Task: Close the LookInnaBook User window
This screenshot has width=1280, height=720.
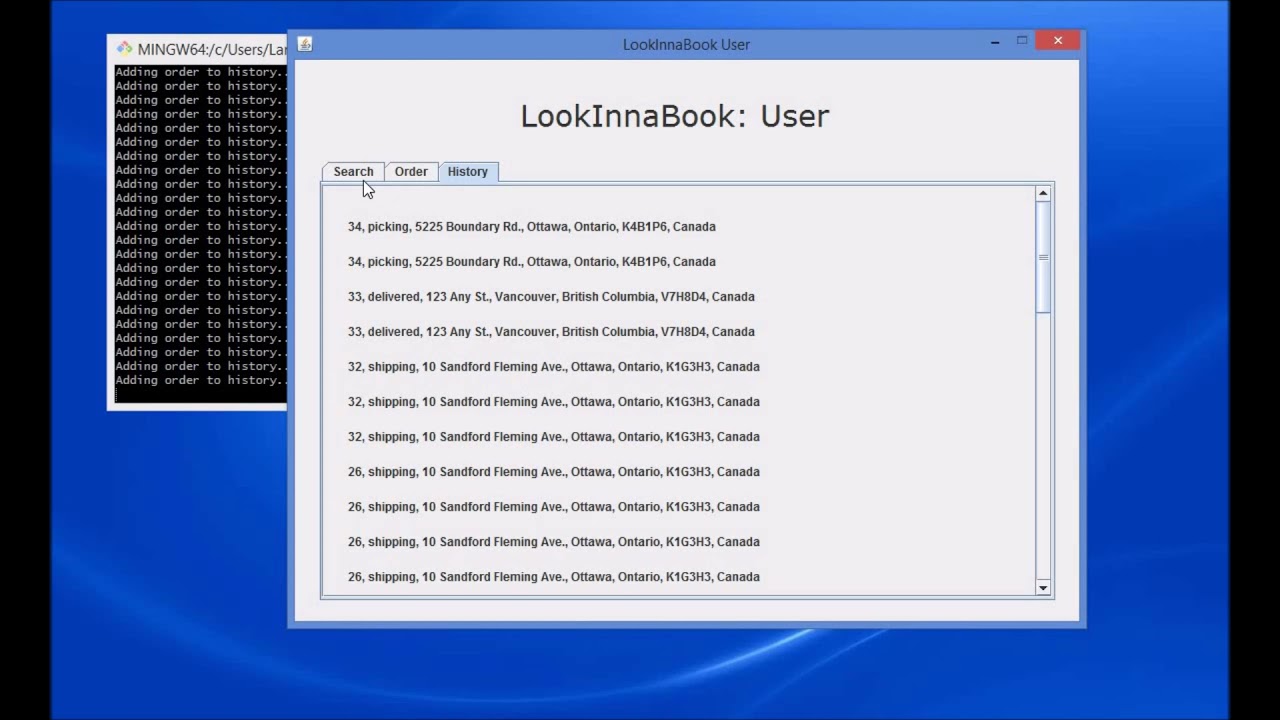Action: 1057,41
